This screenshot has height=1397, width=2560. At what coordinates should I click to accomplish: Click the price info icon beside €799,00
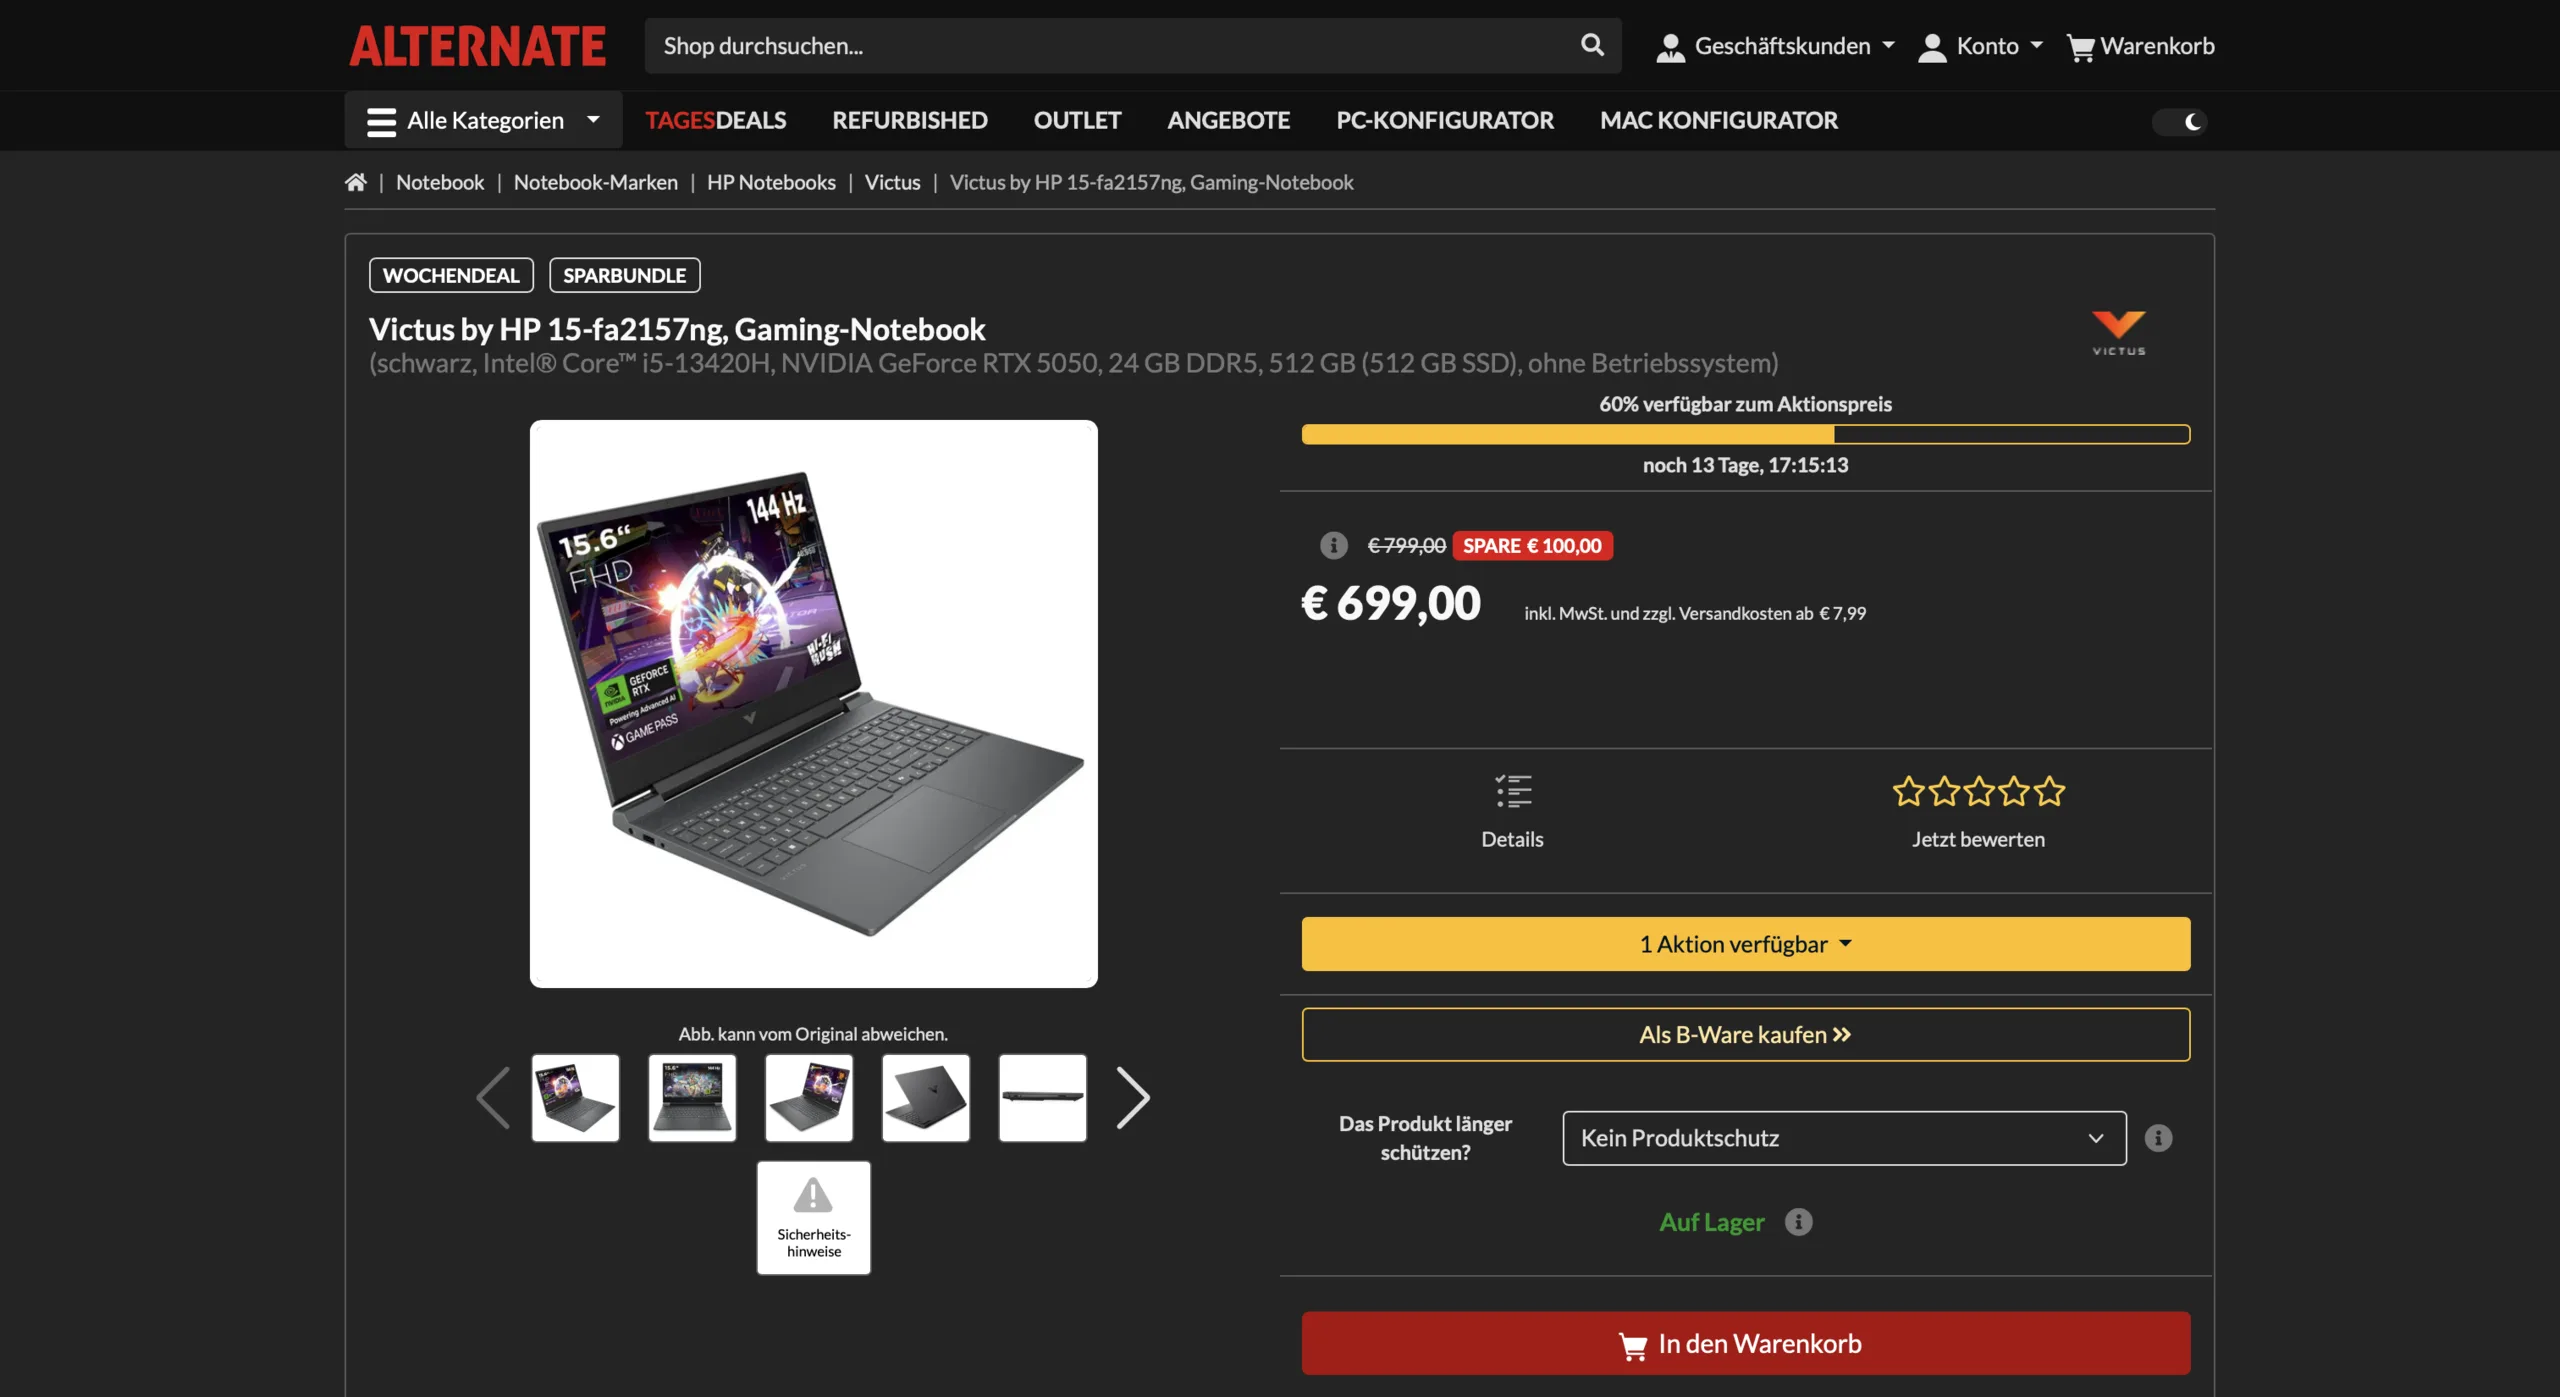(1333, 545)
